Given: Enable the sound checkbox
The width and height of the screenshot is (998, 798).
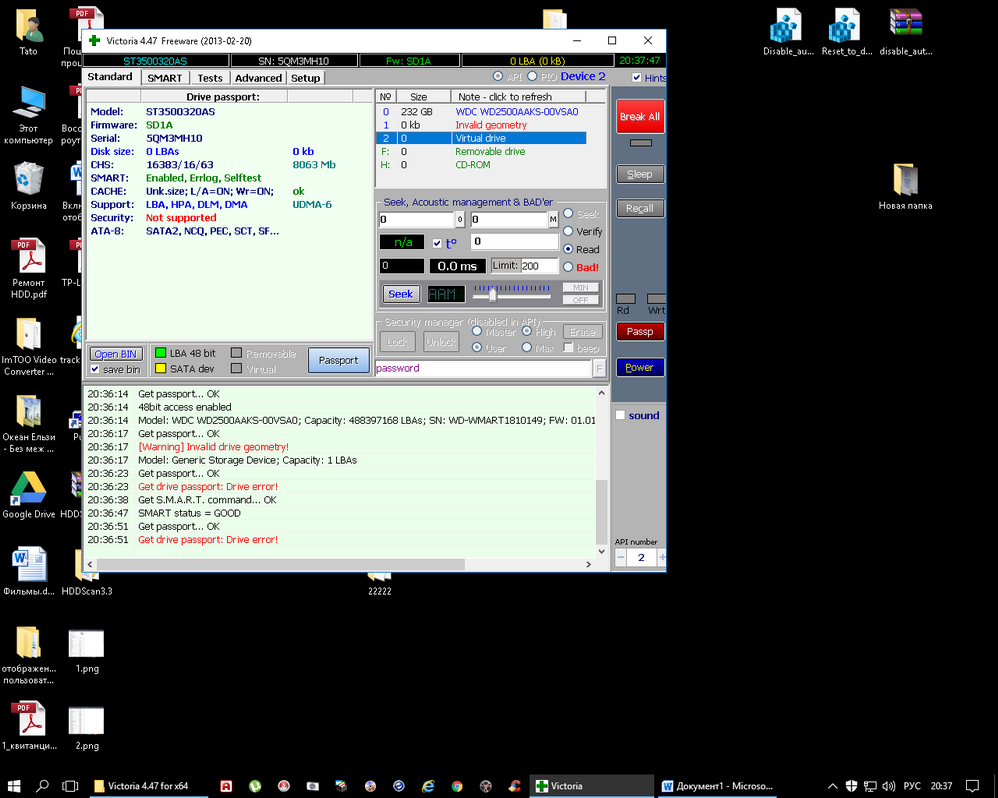Looking at the screenshot, I should [x=620, y=415].
